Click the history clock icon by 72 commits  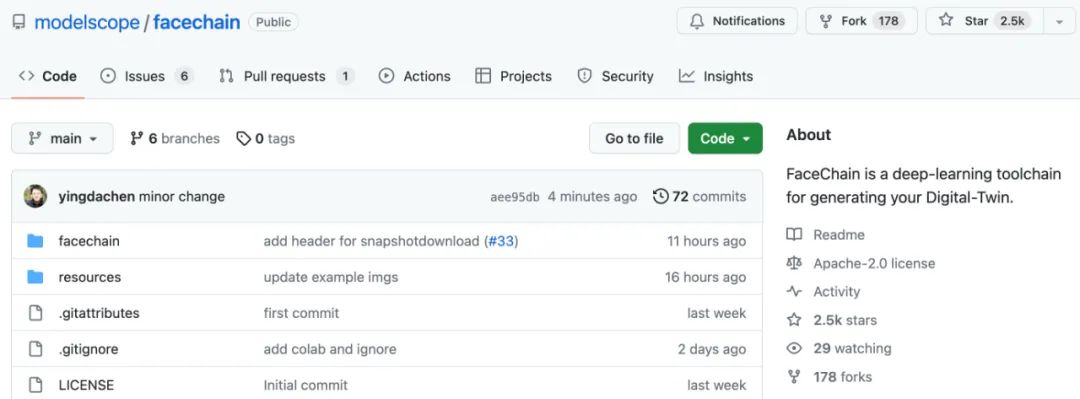661,196
